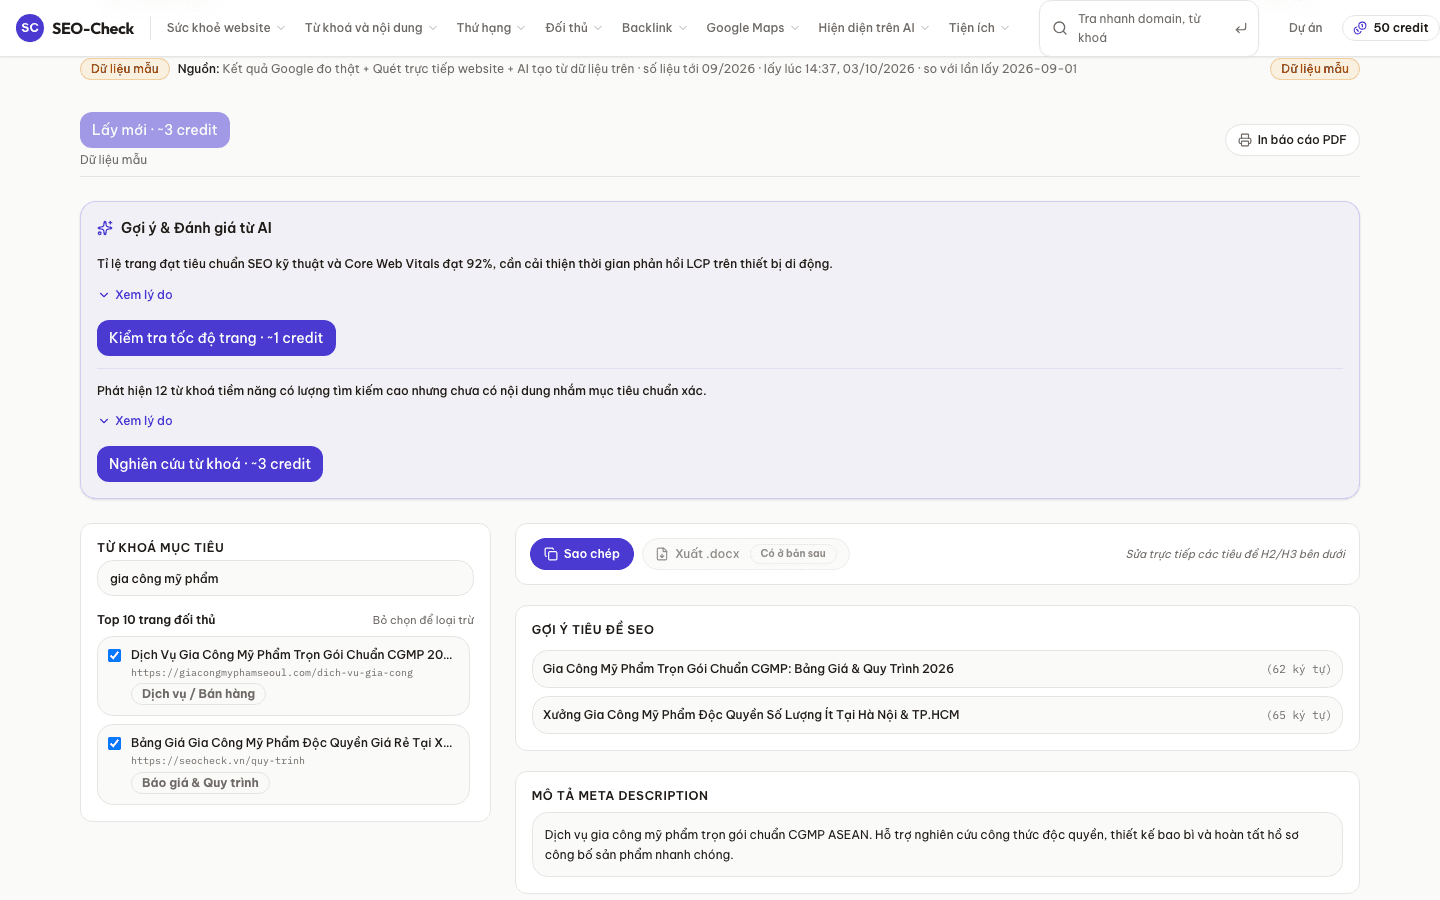Viewport: 1440px width, 900px height.
Task: Click the meta description text box
Action: [x=937, y=844]
